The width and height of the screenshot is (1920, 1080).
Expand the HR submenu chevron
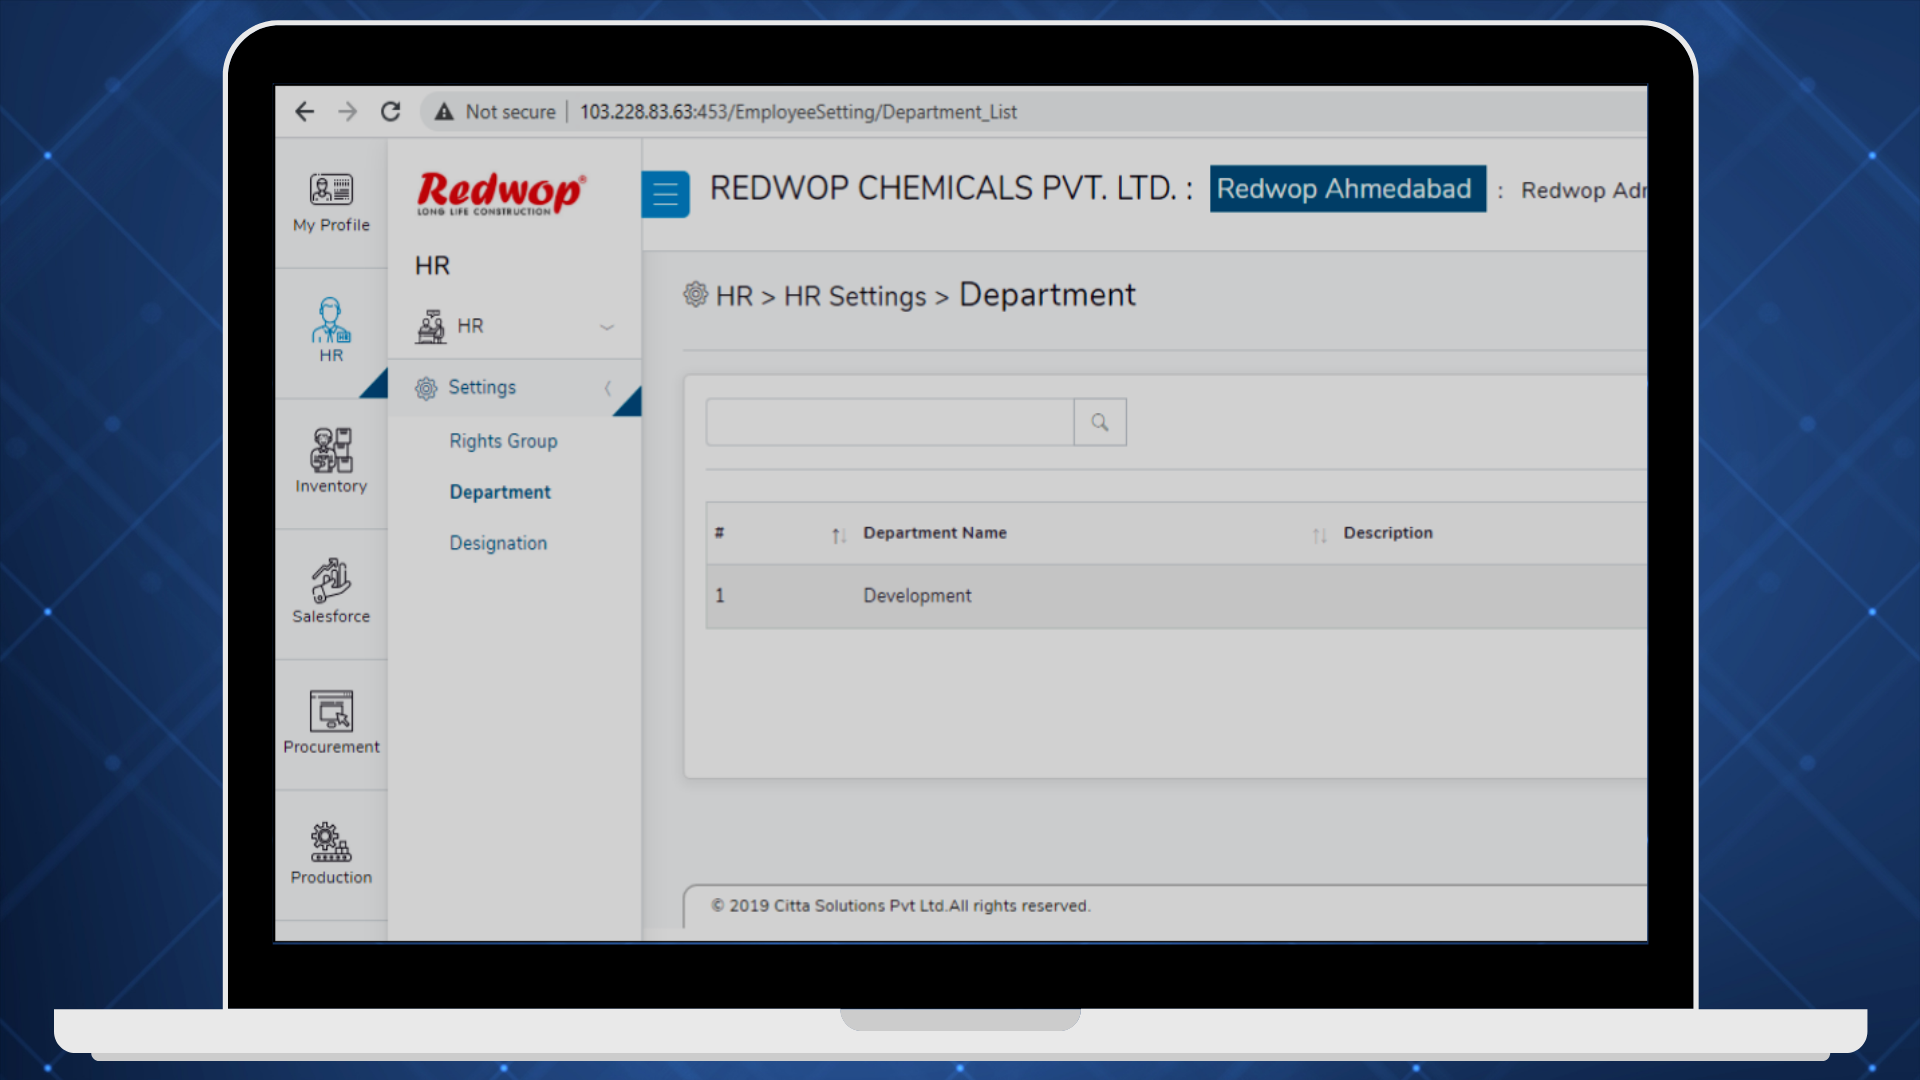[x=607, y=327]
